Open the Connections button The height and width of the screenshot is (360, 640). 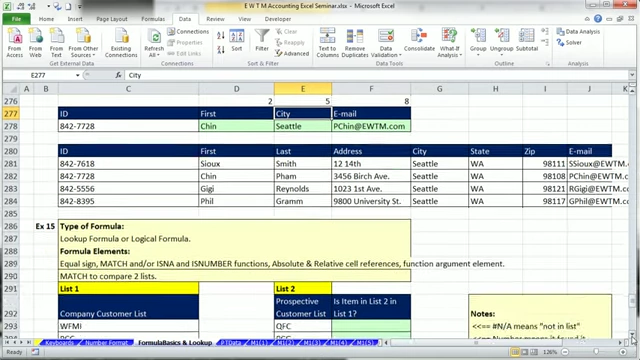click(188, 31)
